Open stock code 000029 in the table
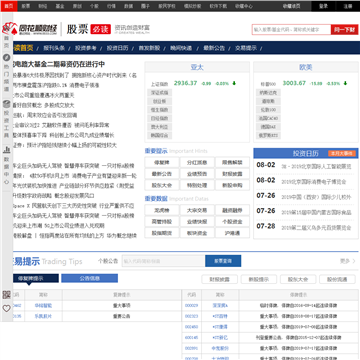Screen dimensions: 360x360 pyautogui.click(x=191, y=305)
